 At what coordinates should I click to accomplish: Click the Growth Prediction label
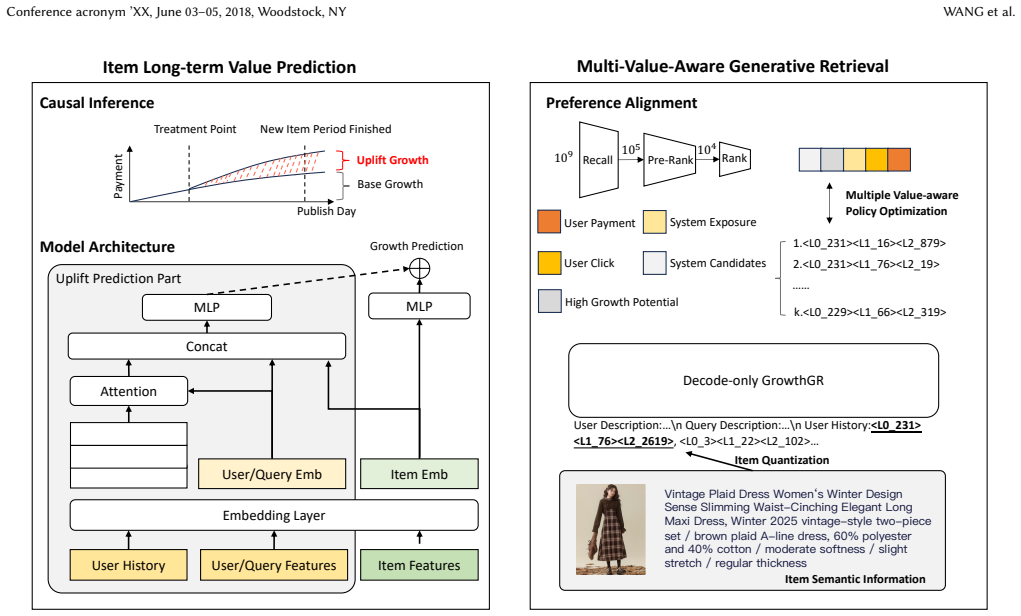[417, 245]
